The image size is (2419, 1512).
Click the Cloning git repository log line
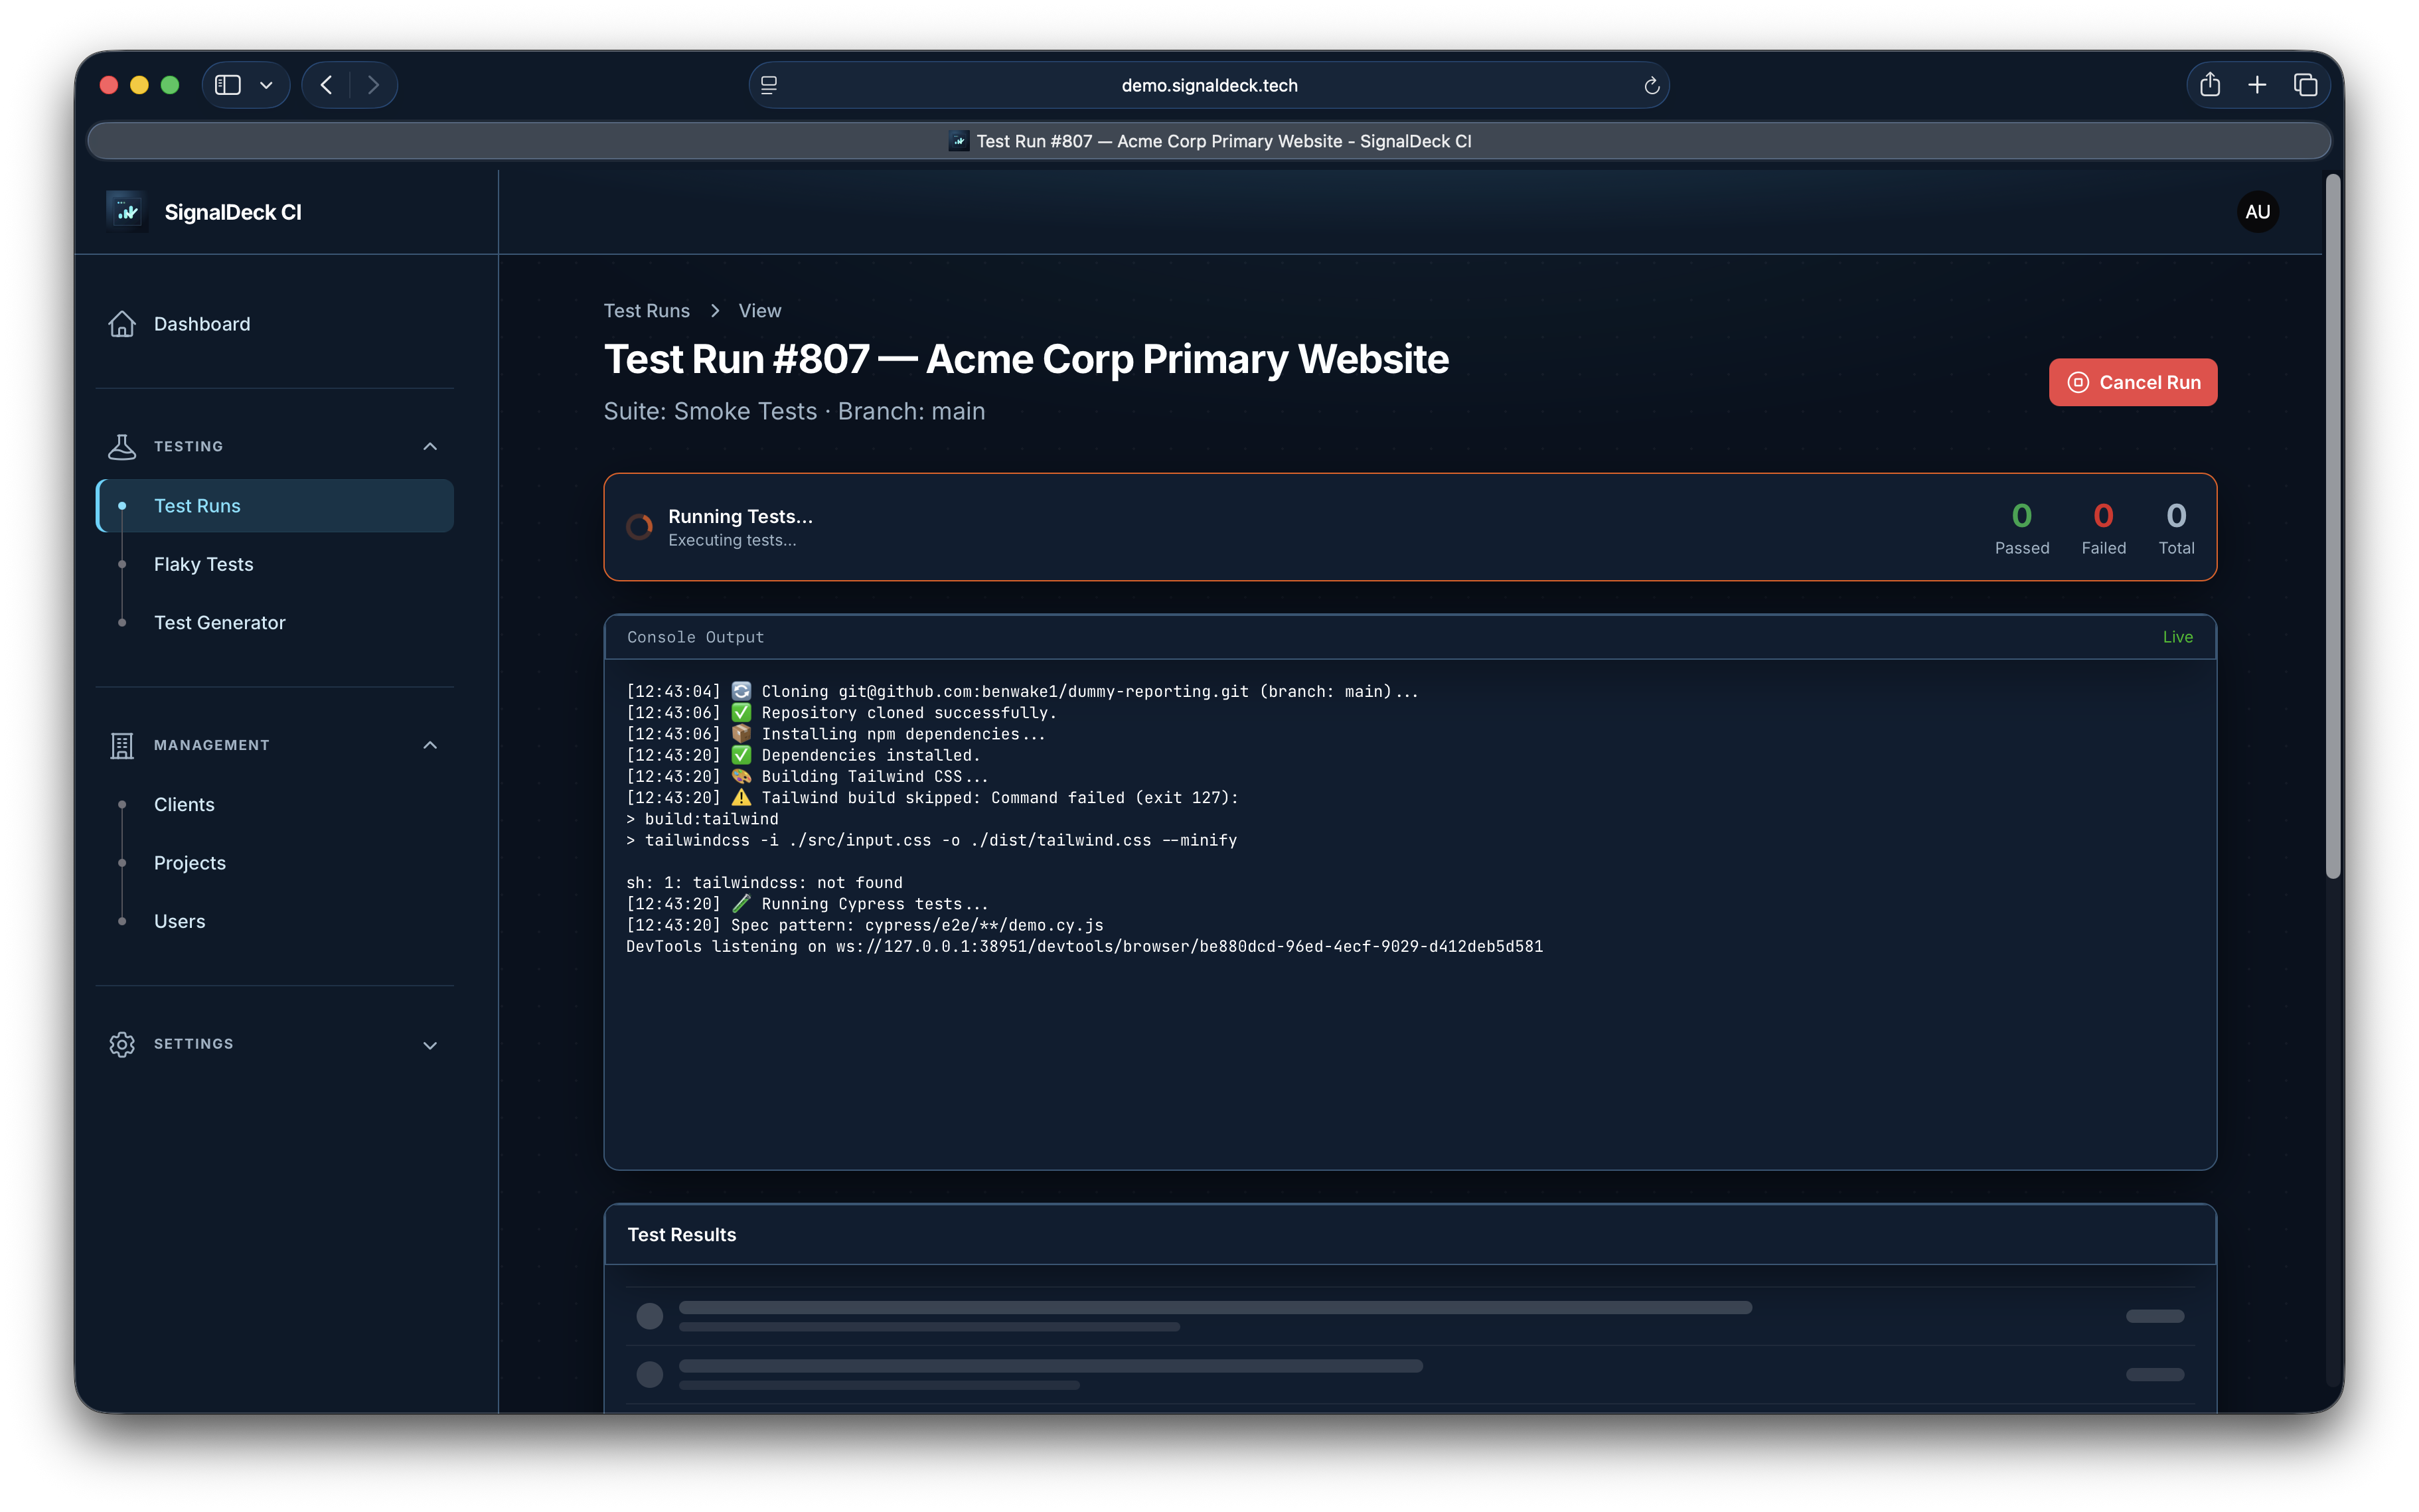[1022, 691]
